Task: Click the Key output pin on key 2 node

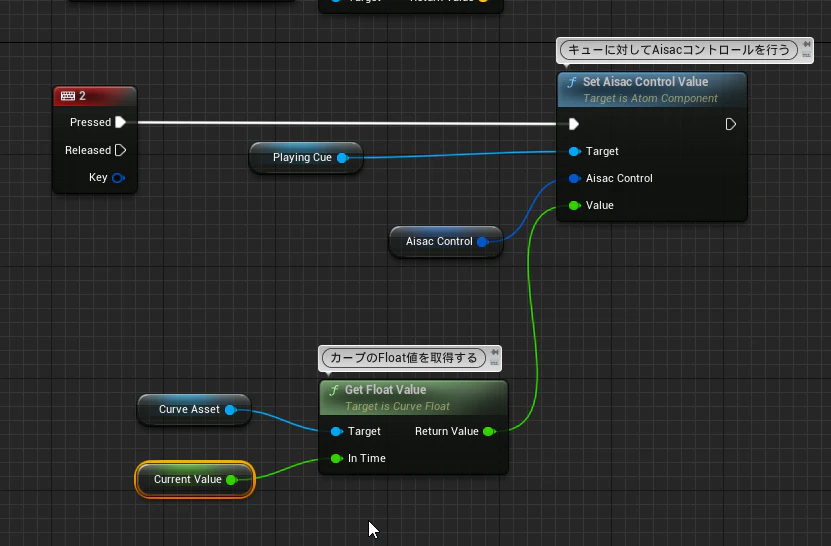Action: (118, 178)
